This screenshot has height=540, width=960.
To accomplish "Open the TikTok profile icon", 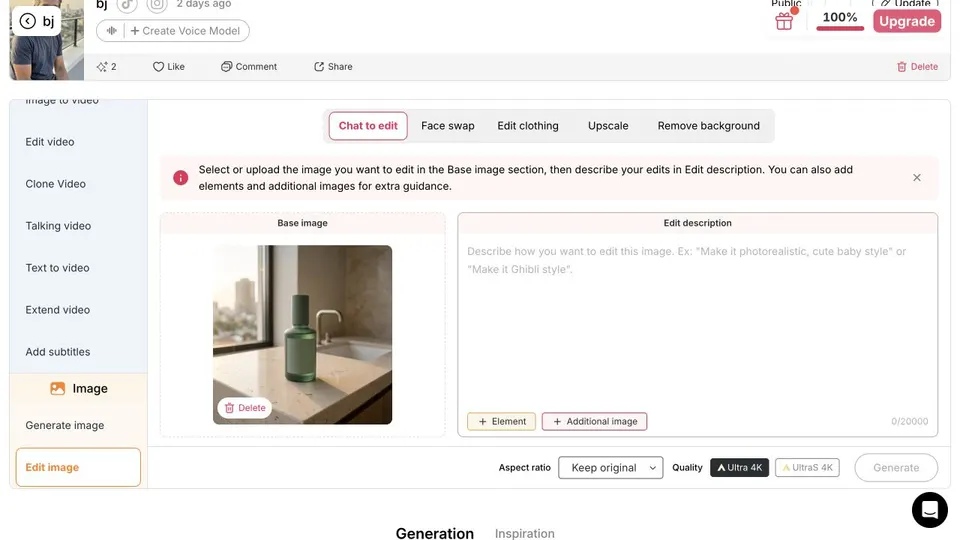I will pos(127,6).
